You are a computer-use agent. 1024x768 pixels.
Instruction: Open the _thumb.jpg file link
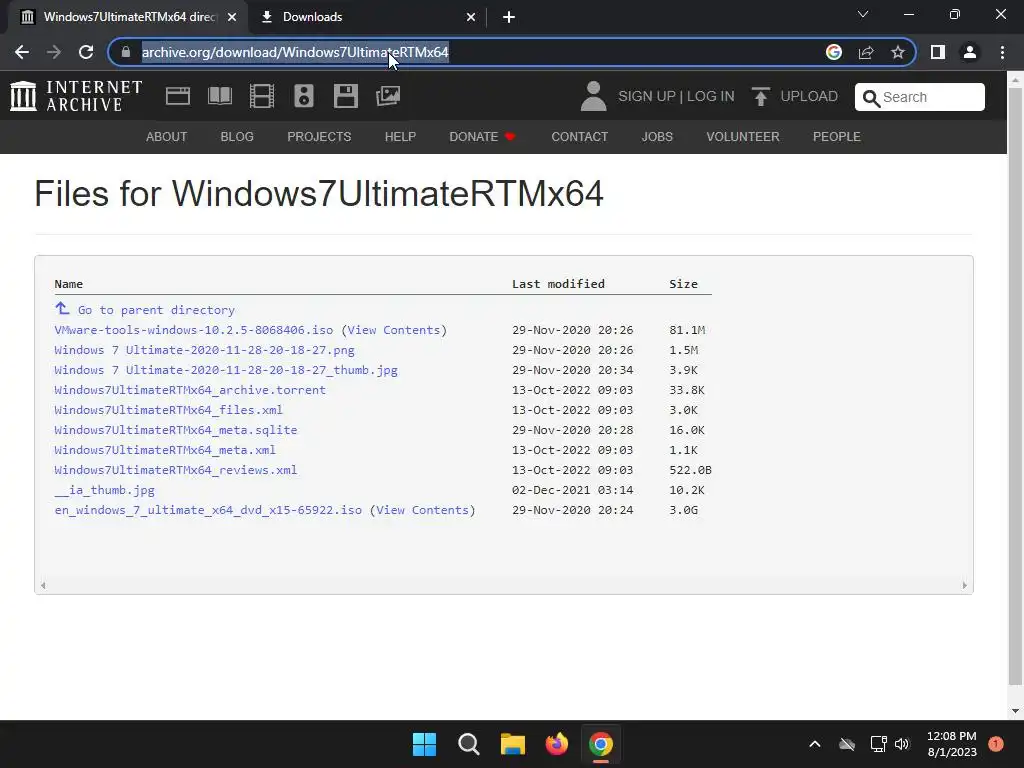point(226,370)
